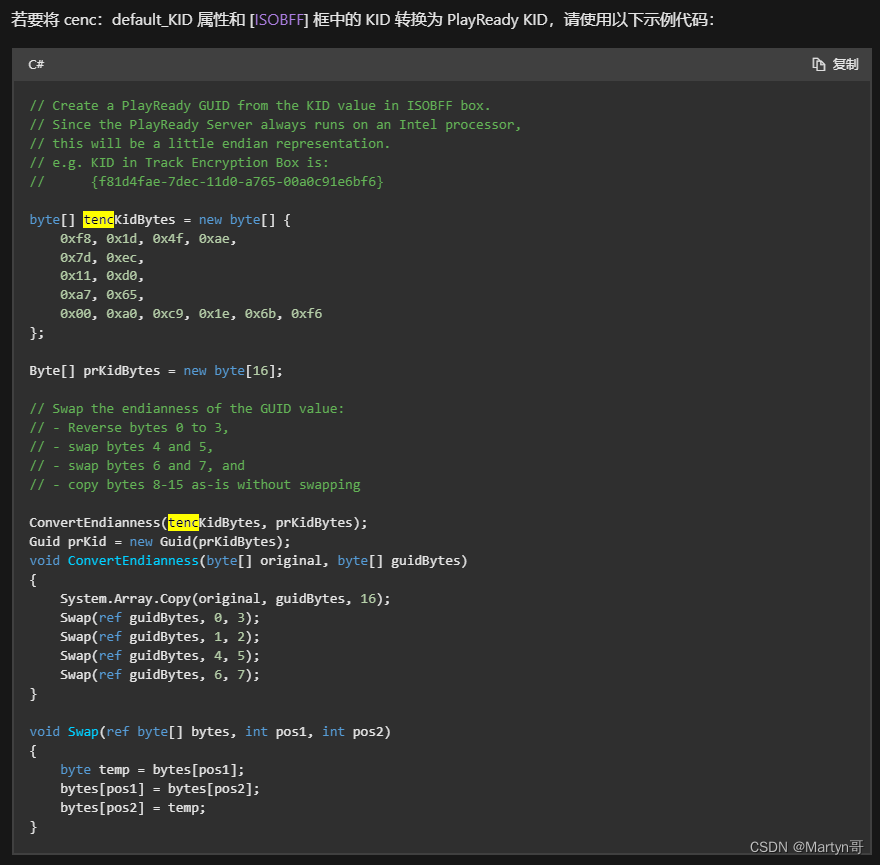
Task: Click the highlighted tenc in tencKidBytes declaration
Action: click(x=98, y=219)
